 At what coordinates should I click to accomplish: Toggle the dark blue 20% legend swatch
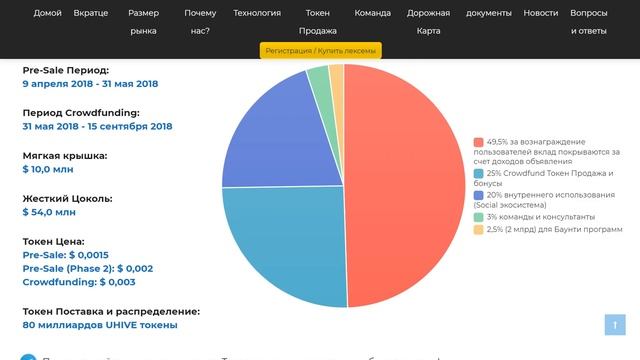pos(478,195)
